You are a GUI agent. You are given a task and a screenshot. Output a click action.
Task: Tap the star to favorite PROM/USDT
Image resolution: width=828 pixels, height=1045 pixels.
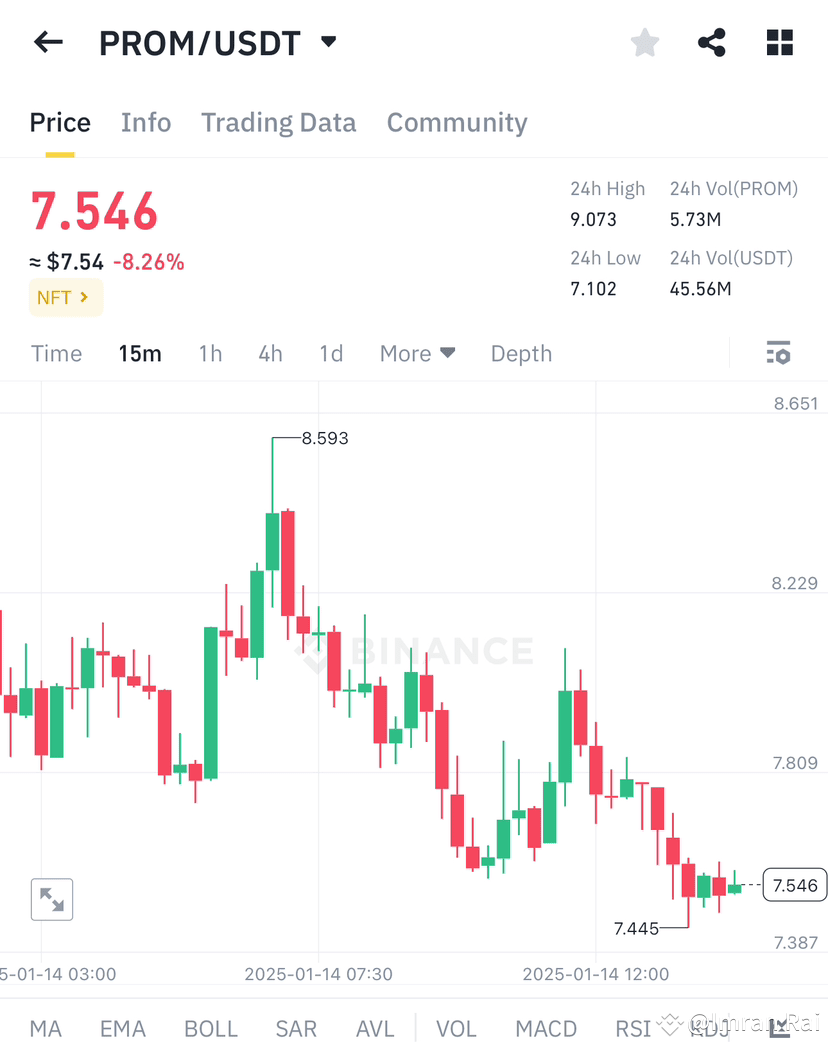(644, 42)
